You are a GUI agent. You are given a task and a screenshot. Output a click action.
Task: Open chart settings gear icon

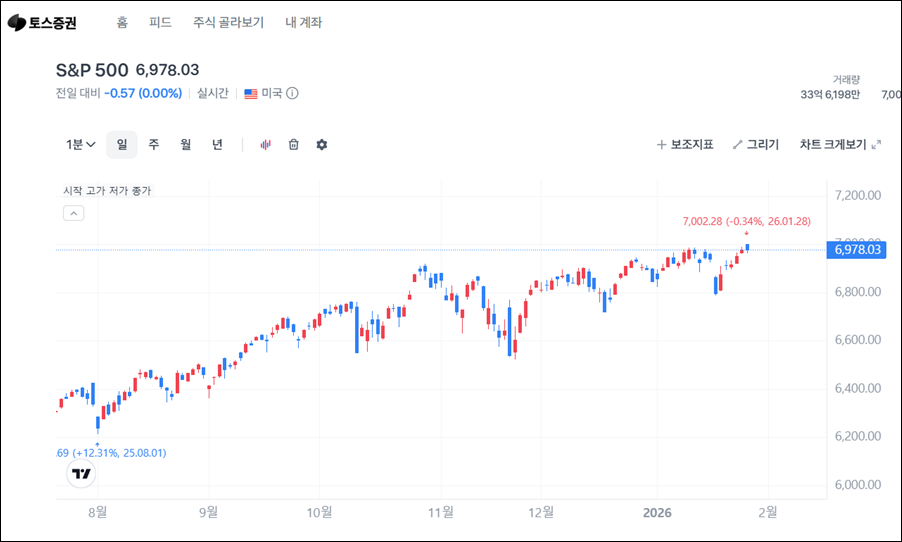(x=322, y=144)
